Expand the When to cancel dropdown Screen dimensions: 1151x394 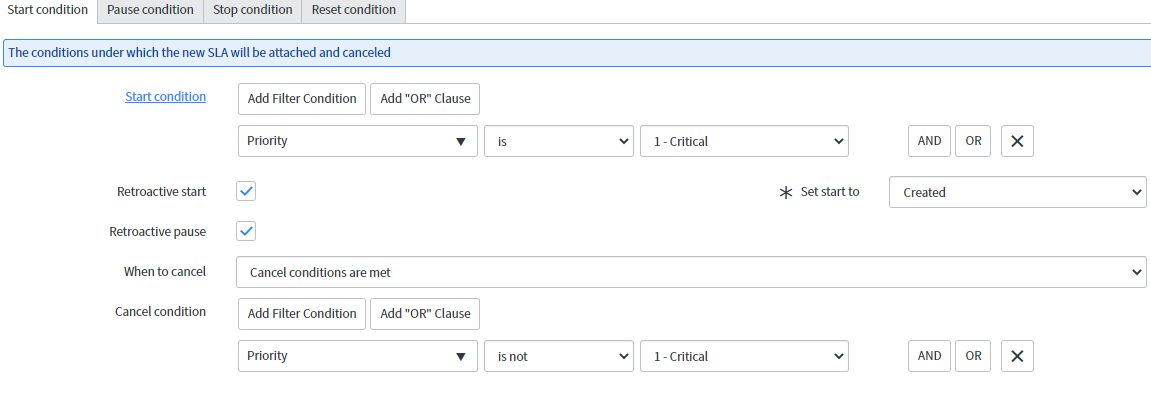click(x=691, y=272)
